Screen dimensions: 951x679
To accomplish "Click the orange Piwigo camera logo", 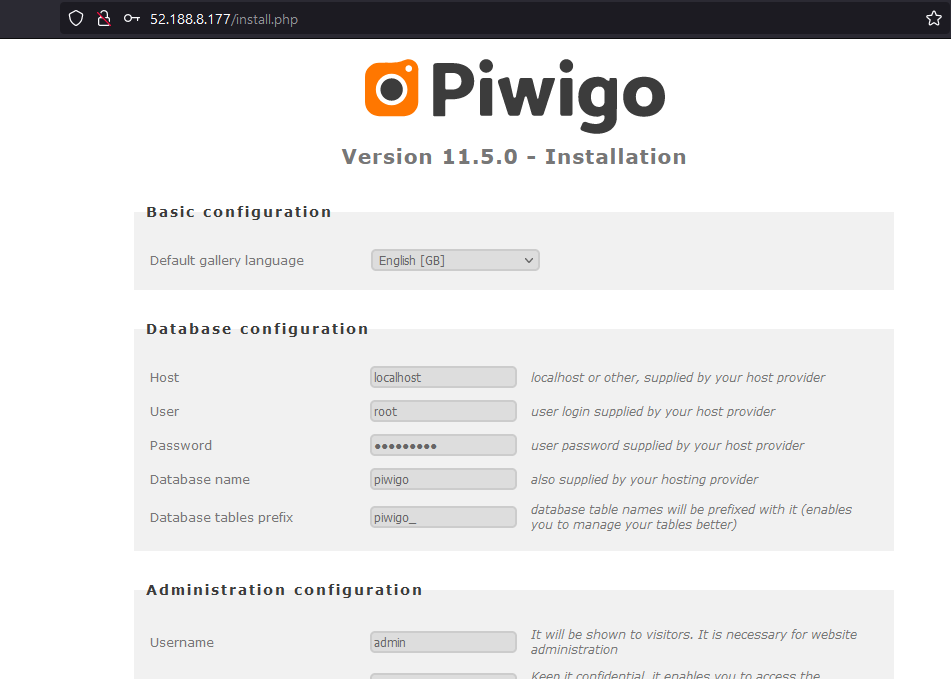I will (391, 89).
